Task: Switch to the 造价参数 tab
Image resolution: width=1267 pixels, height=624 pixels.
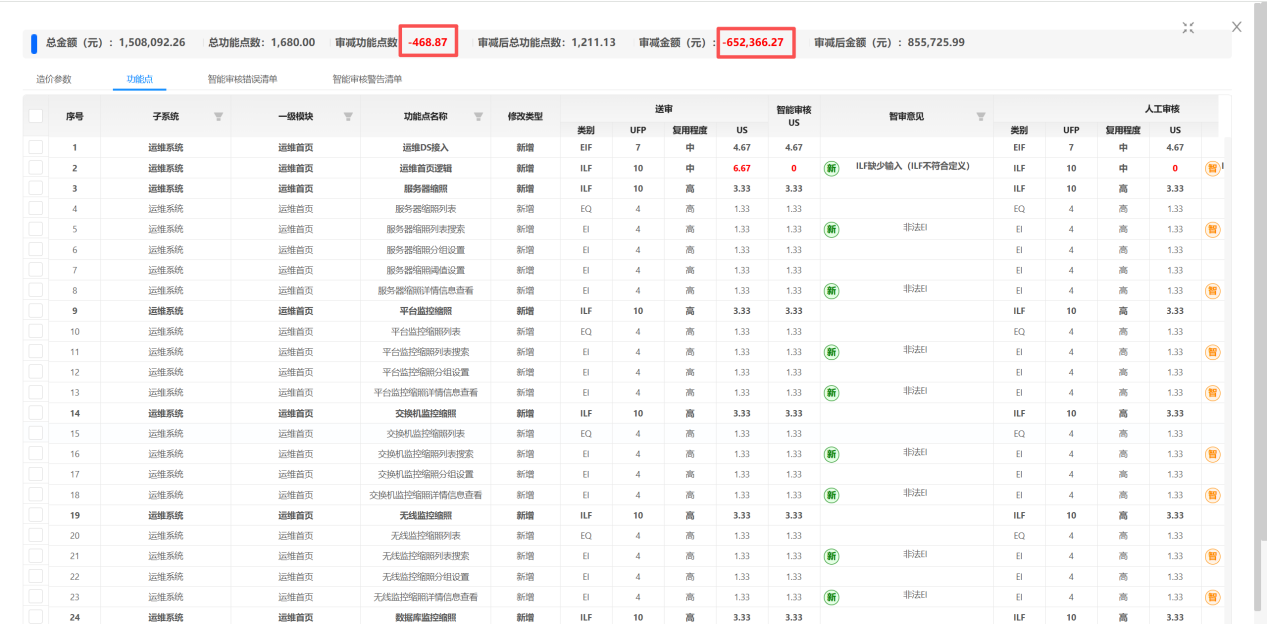Action: click(54, 79)
